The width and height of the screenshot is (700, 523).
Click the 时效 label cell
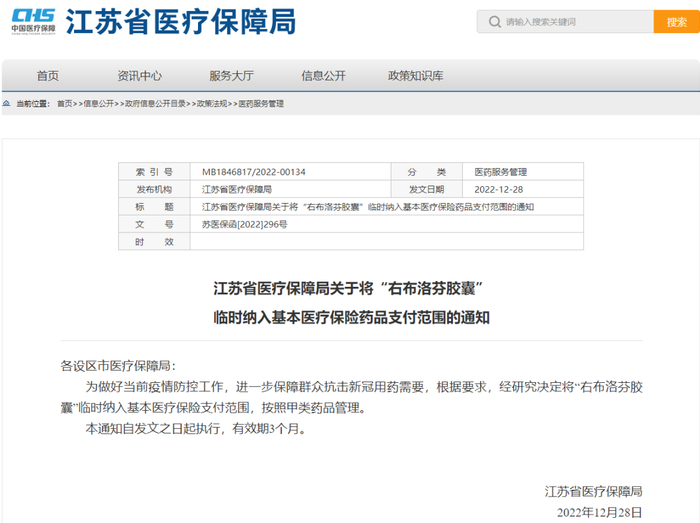point(154,241)
